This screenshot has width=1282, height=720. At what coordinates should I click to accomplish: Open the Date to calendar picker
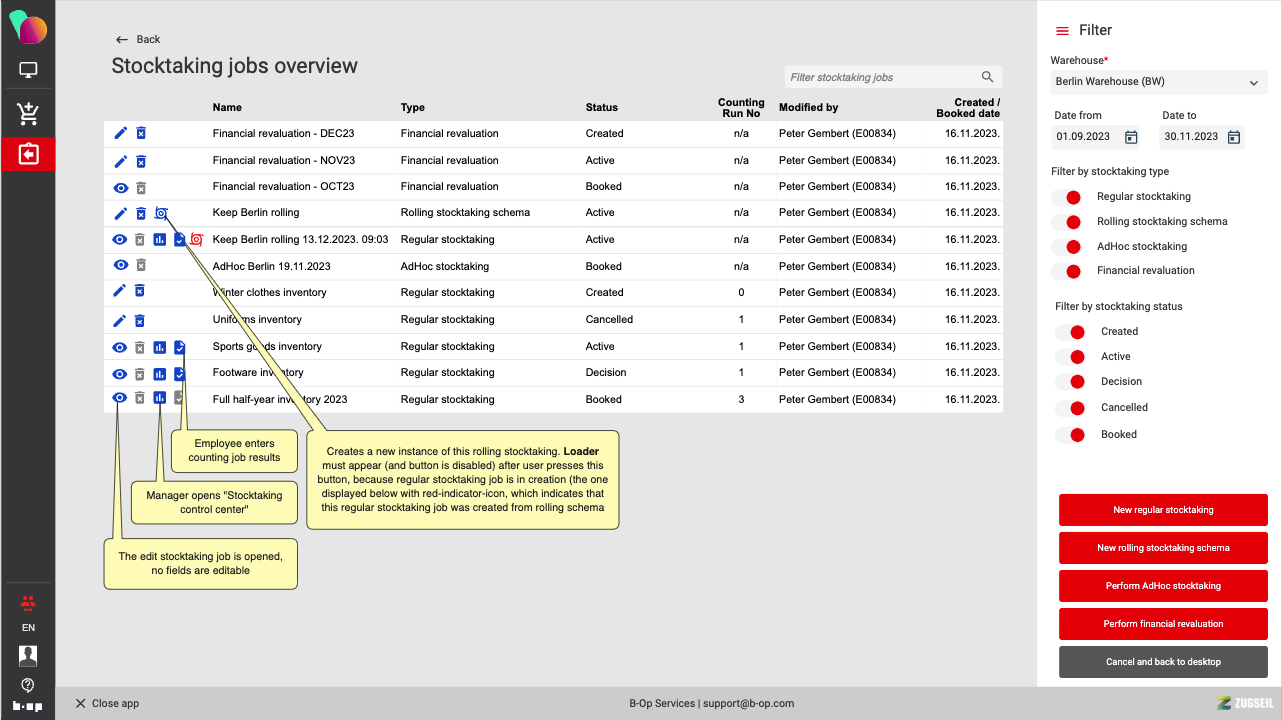[1234, 137]
